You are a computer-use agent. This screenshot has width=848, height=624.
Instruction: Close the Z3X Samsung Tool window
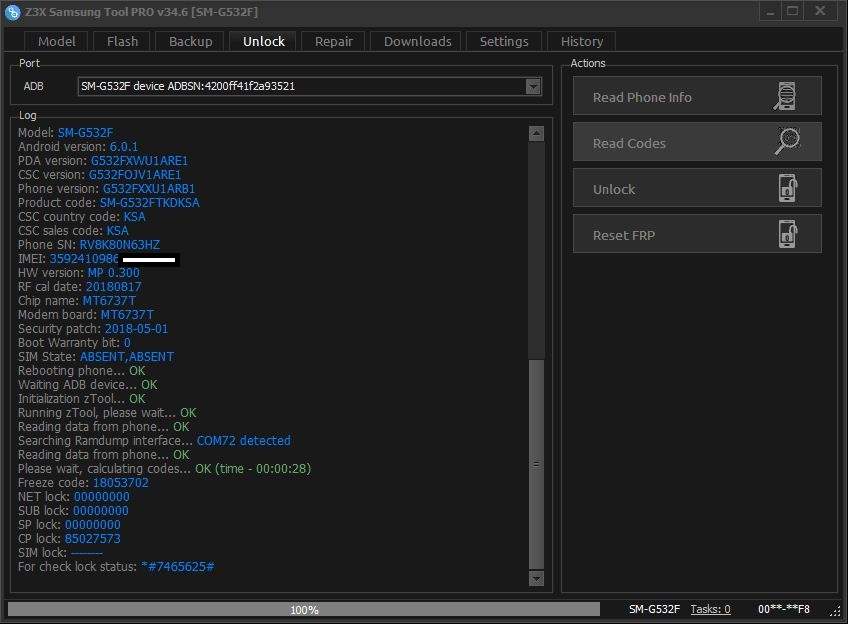point(820,11)
